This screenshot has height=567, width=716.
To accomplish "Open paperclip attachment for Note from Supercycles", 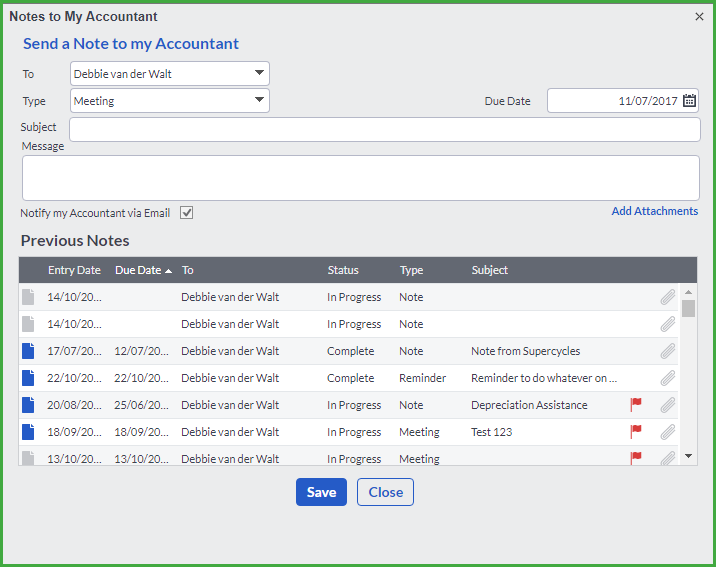I will tap(668, 351).
